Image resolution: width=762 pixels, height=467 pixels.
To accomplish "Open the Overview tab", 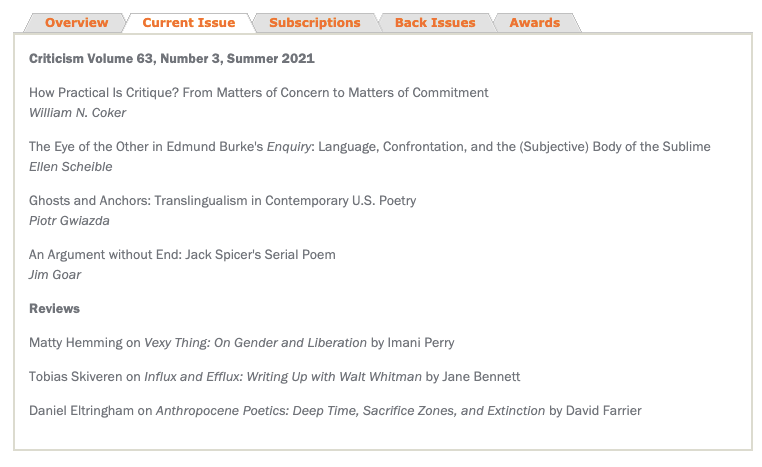I will tap(76, 23).
